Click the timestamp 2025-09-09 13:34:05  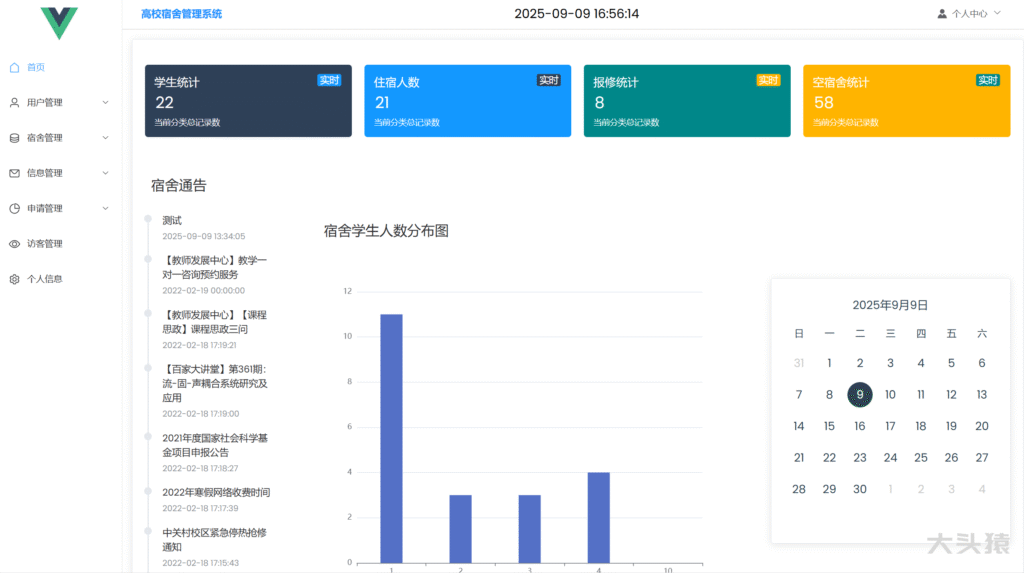coord(204,237)
